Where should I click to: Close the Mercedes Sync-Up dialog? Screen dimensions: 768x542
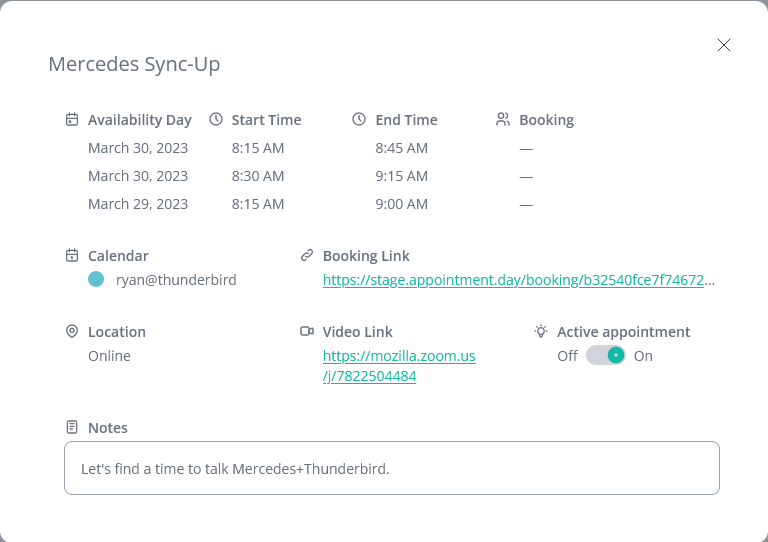tap(724, 45)
